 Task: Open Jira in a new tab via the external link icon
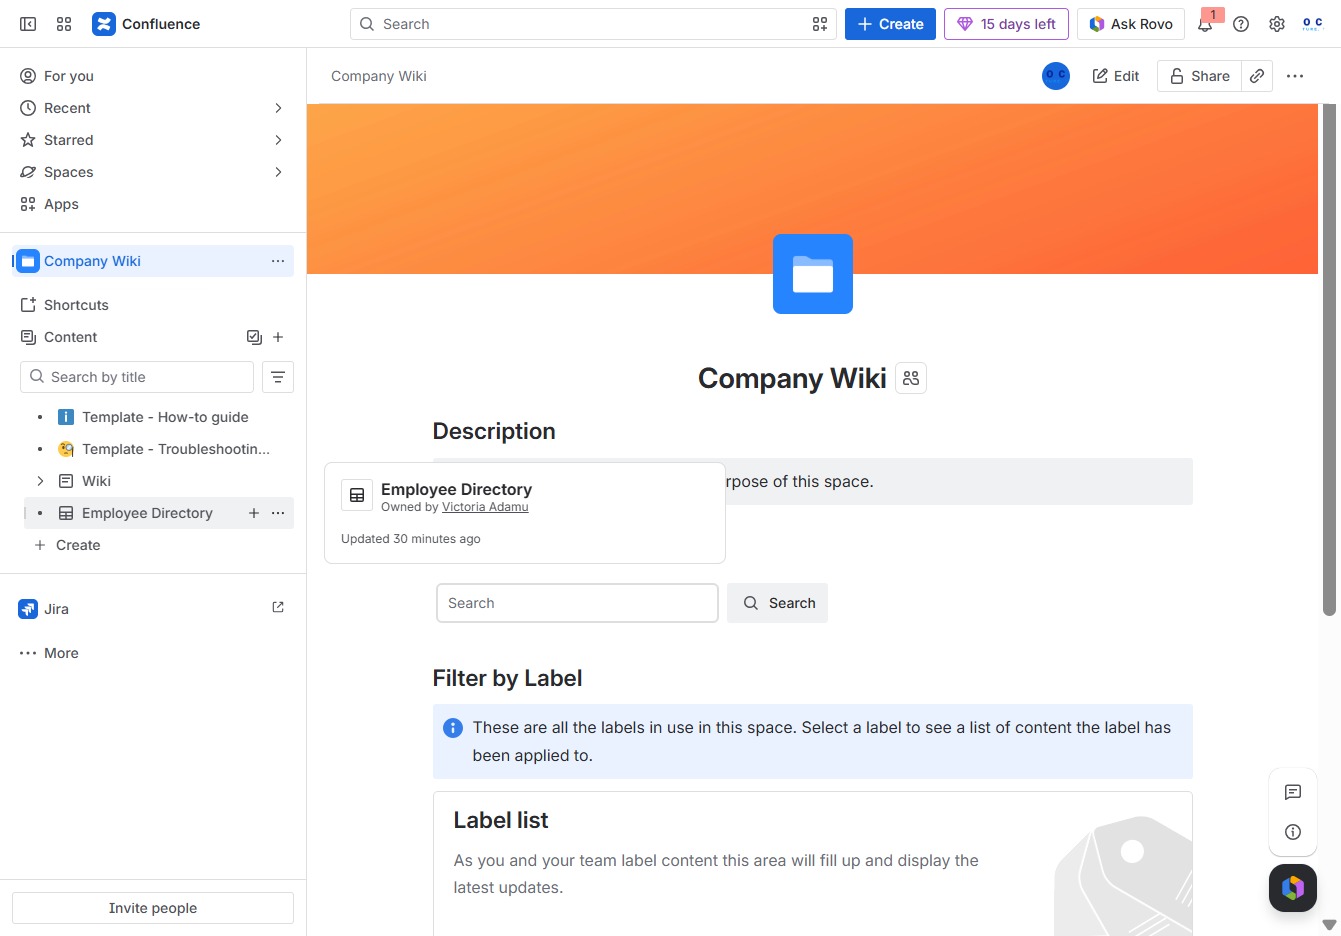278,607
